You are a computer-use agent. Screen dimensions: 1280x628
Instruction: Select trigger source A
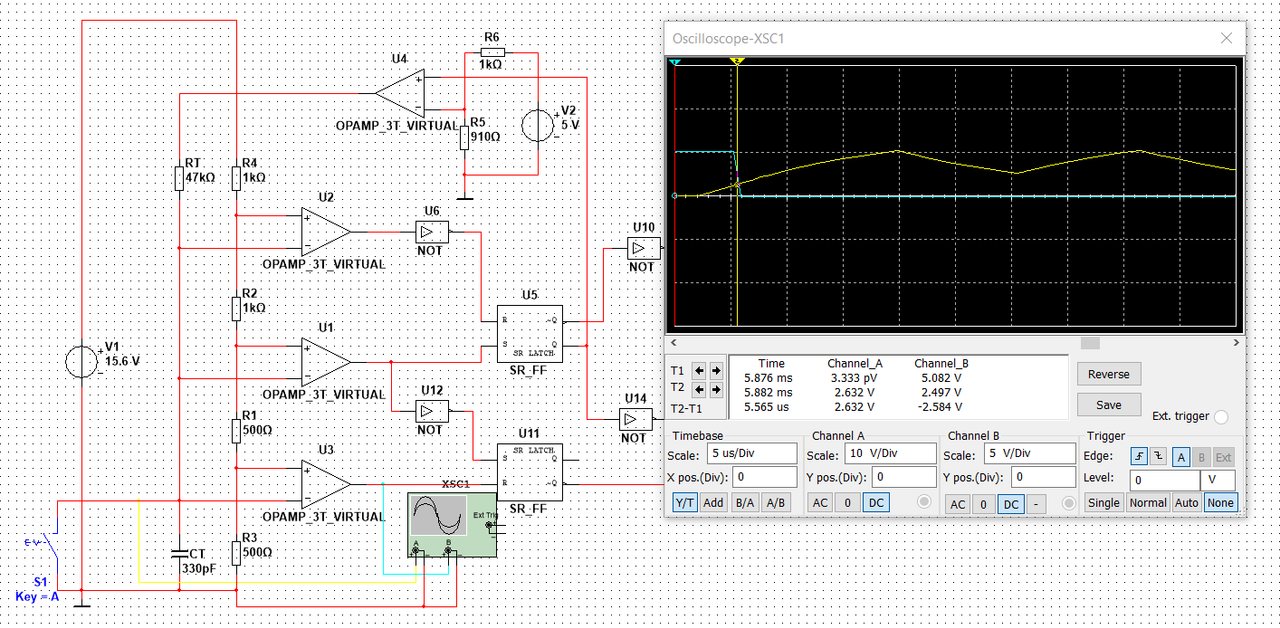(1181, 457)
